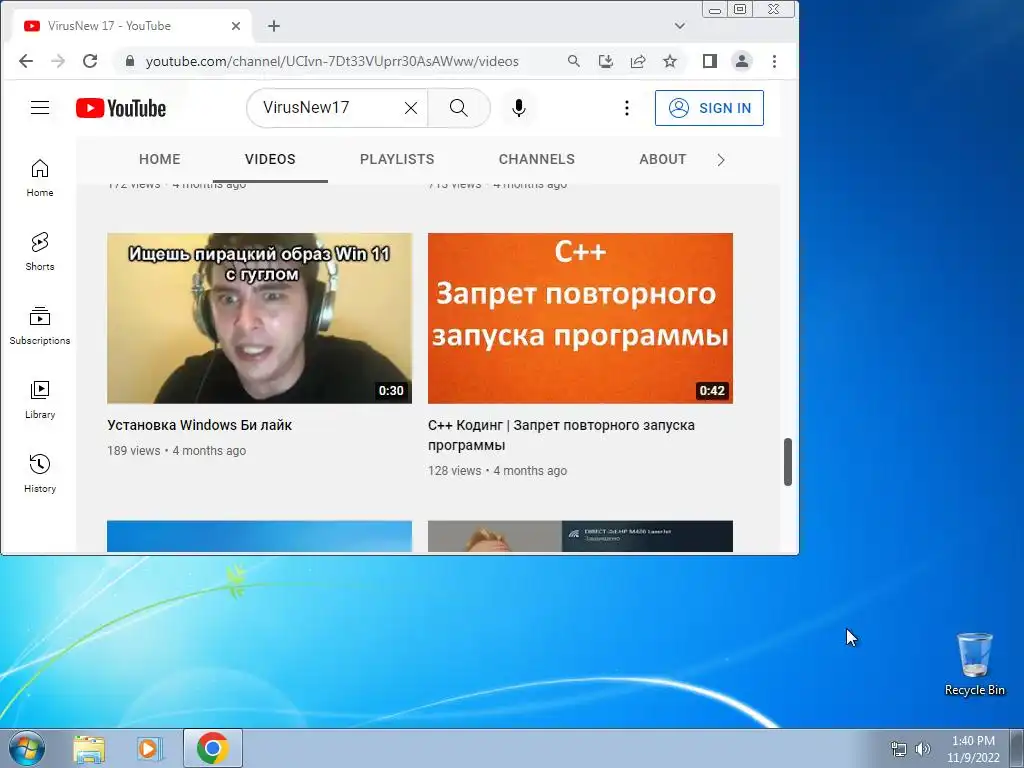Click the zoom magnifier in address bar
The width and height of the screenshot is (1024, 768).
[x=573, y=61]
